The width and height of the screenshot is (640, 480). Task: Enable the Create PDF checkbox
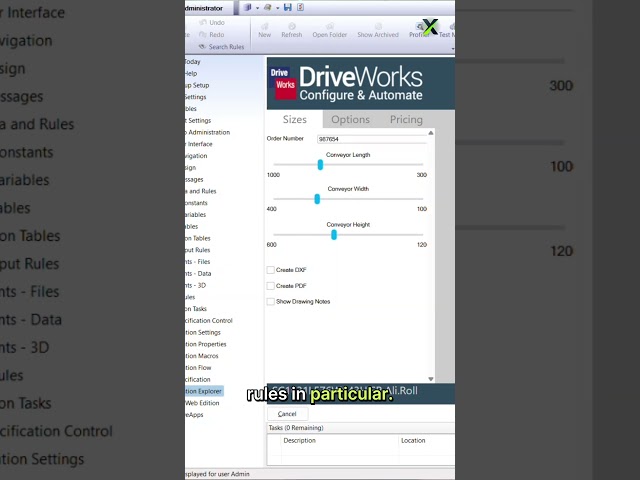point(270,286)
